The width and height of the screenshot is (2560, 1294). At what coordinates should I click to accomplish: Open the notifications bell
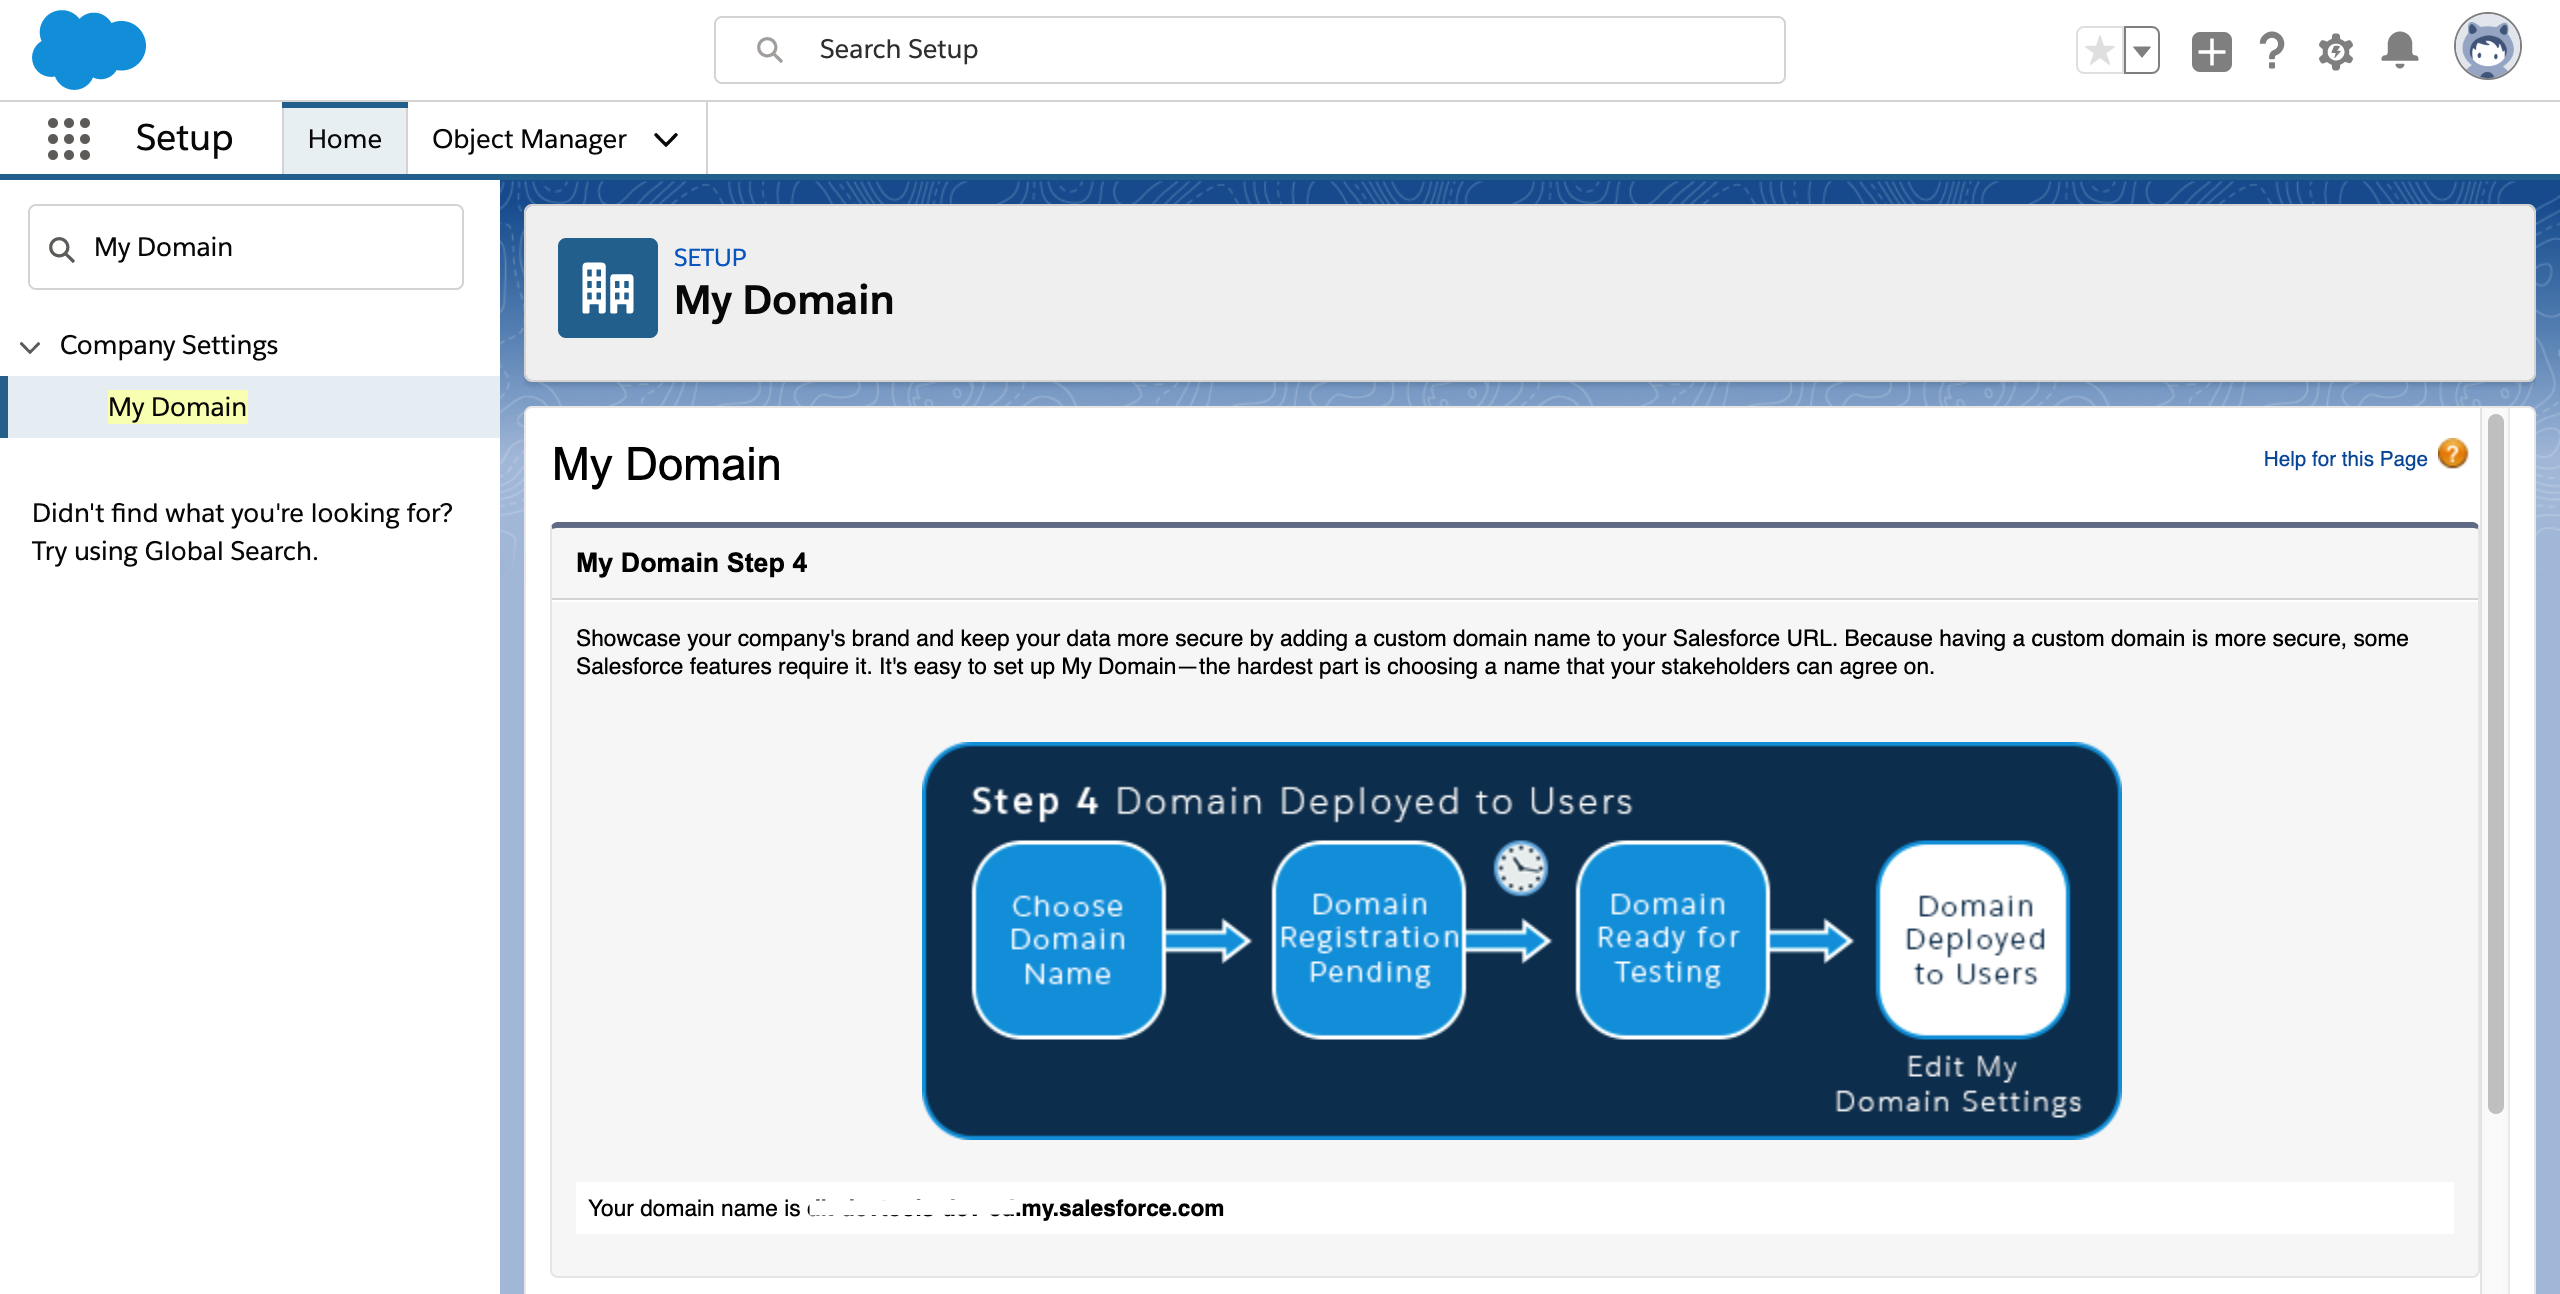coord(2399,50)
